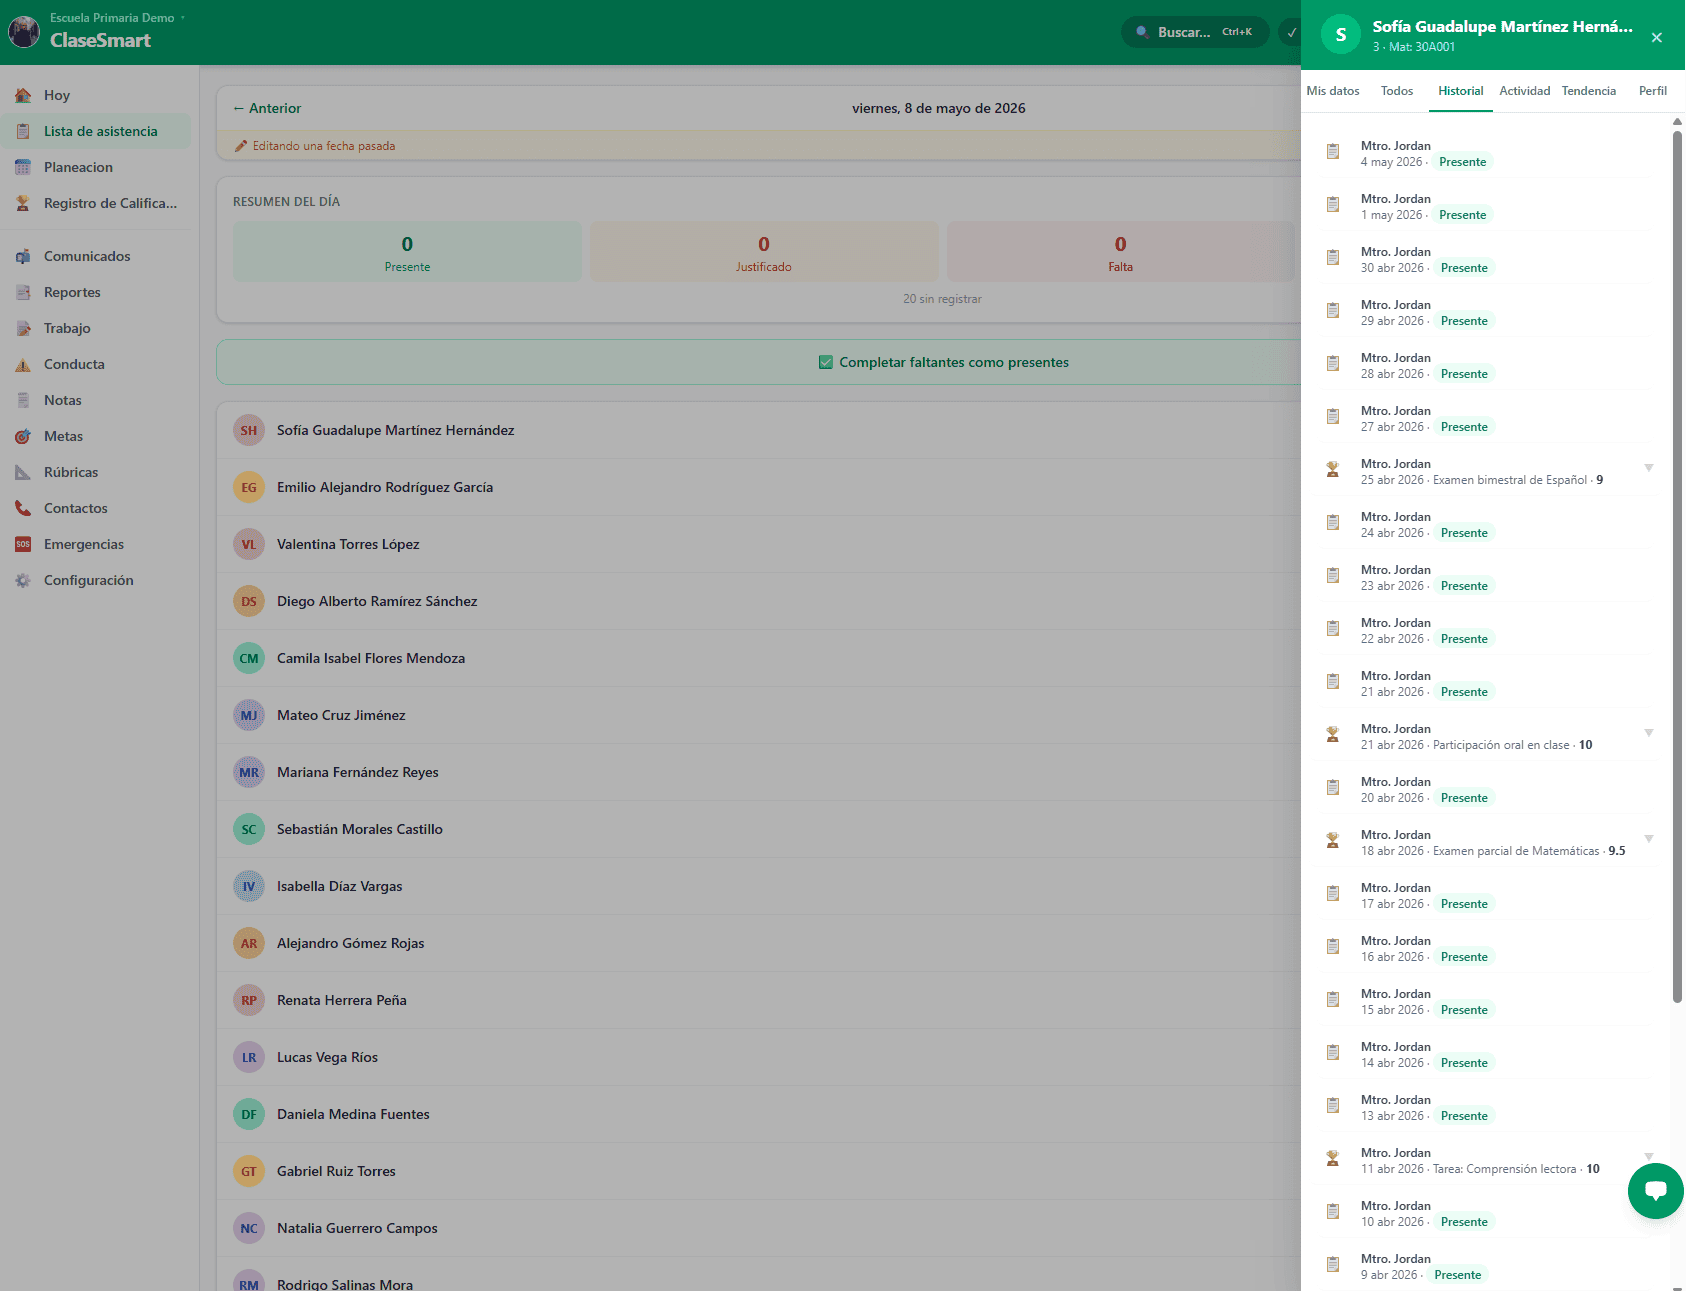Open the Notas notepad icon
Screen dimensions: 1686x1291
click(x=23, y=400)
